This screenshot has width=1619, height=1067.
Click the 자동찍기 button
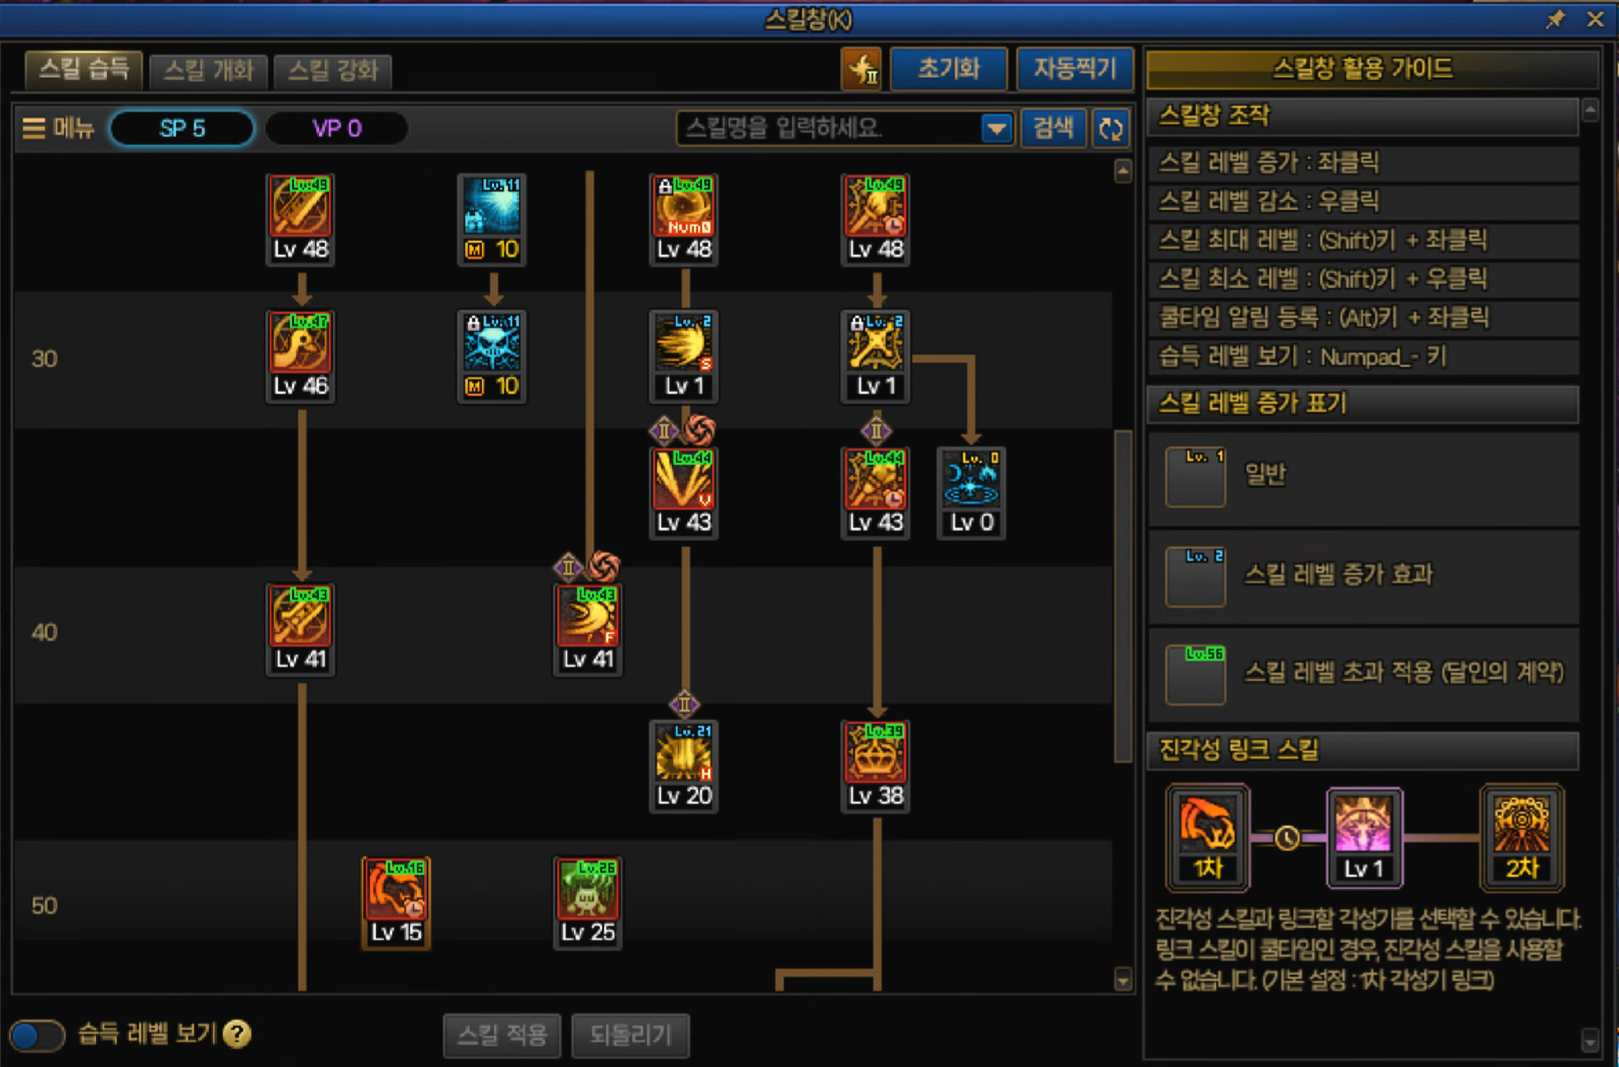tap(1074, 69)
